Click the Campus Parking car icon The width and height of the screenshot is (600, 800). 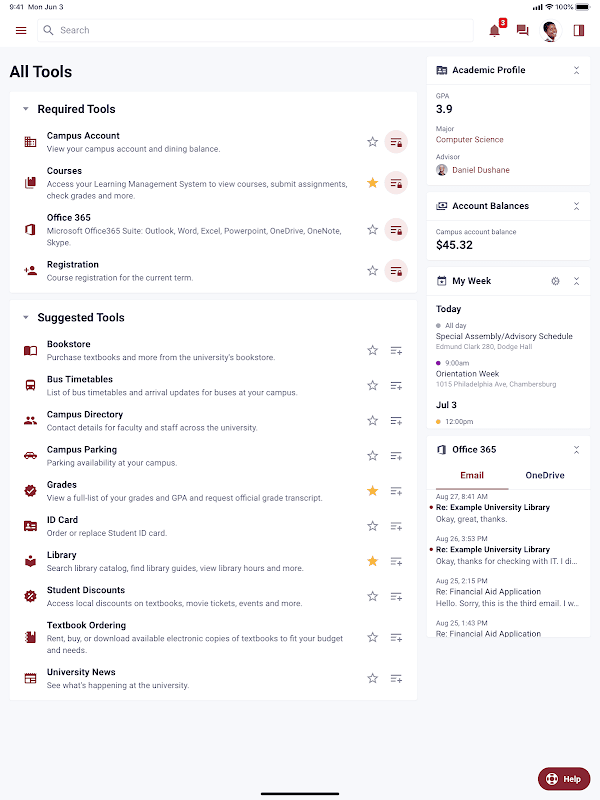click(x=31, y=456)
